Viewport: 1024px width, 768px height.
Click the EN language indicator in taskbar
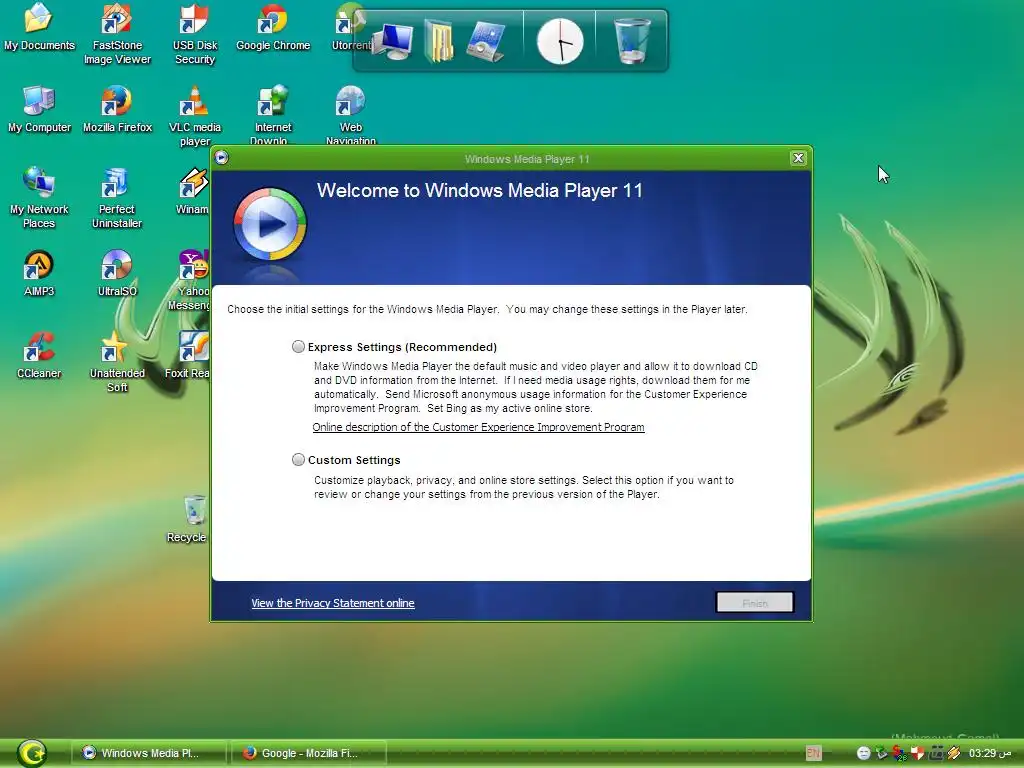pyautogui.click(x=813, y=753)
